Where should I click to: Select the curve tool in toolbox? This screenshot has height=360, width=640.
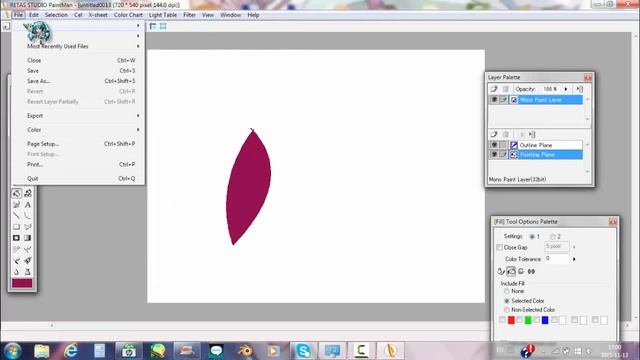(x=28, y=216)
